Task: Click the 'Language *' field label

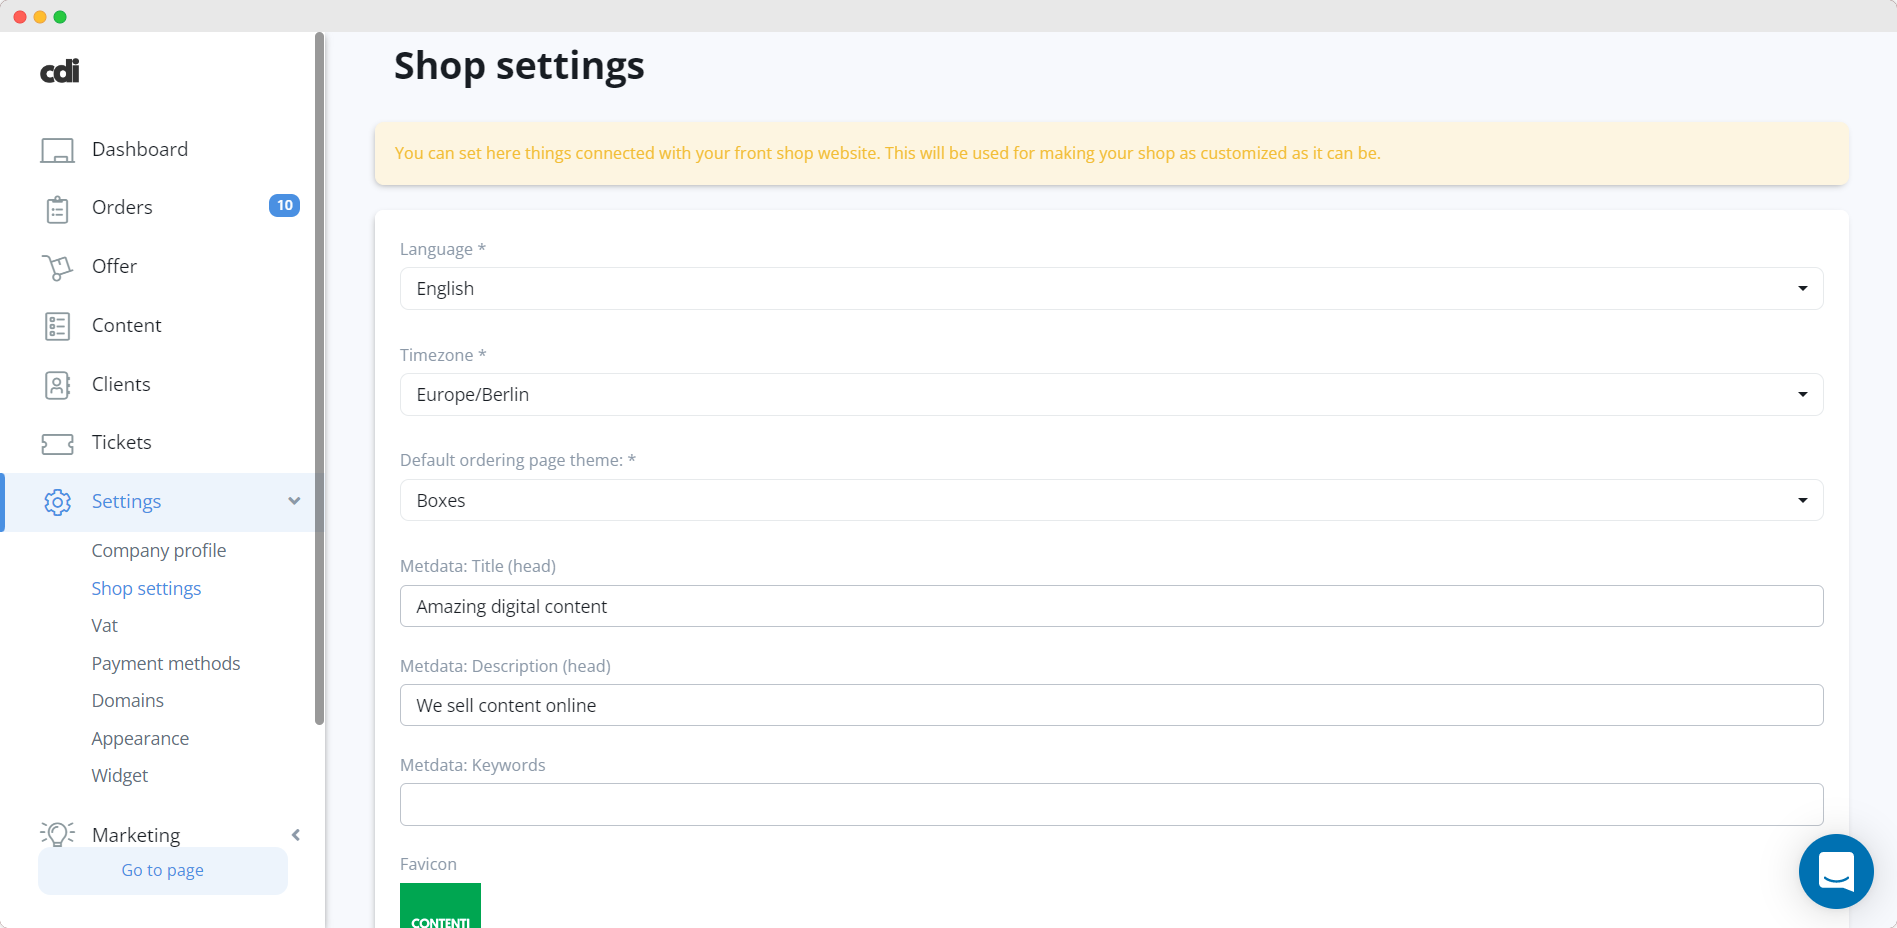Action: point(442,249)
